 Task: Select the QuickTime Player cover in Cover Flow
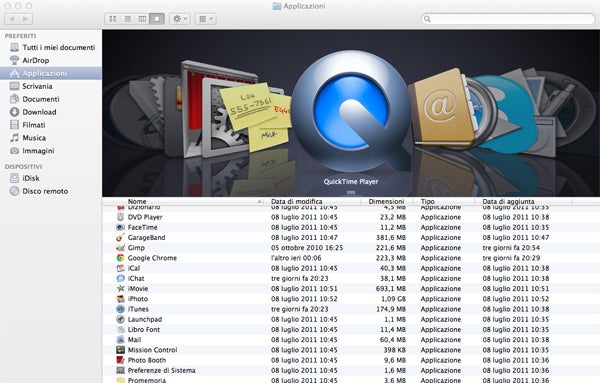click(x=351, y=111)
